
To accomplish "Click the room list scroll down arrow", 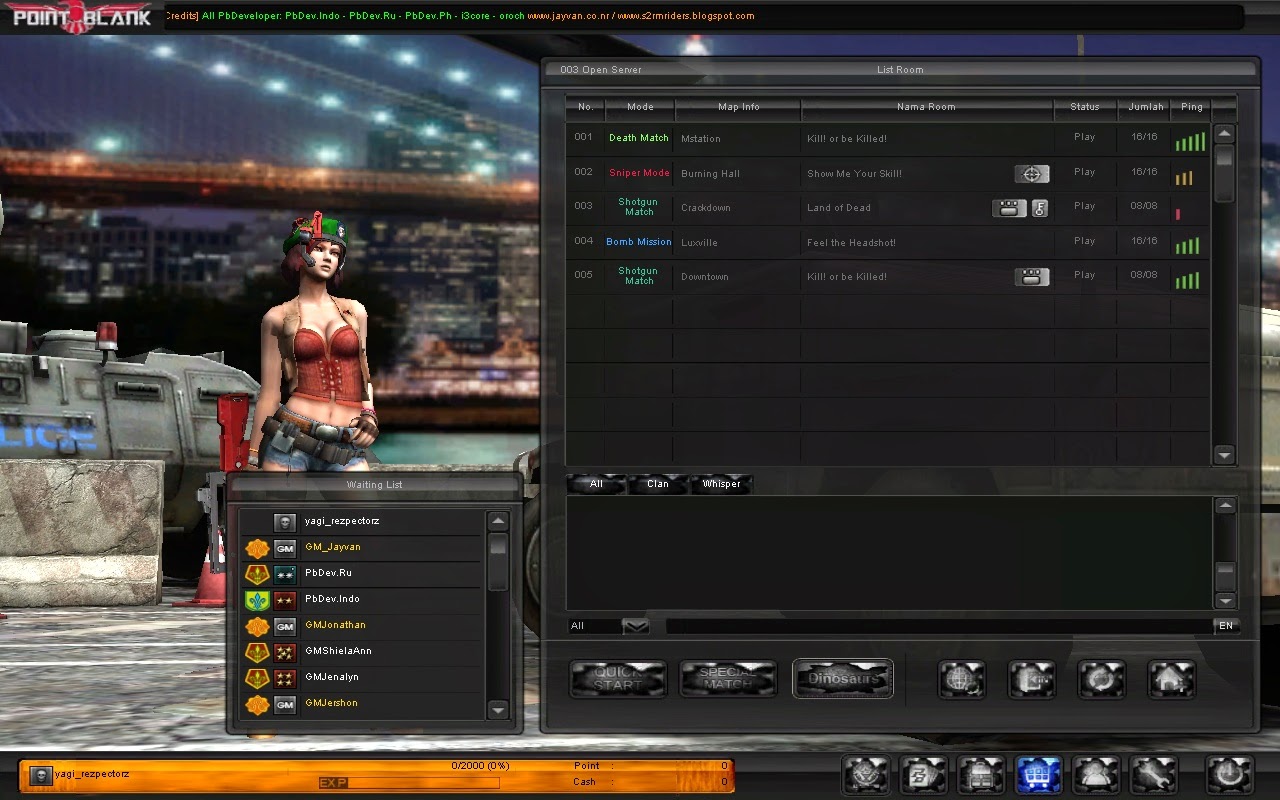I will point(1225,455).
